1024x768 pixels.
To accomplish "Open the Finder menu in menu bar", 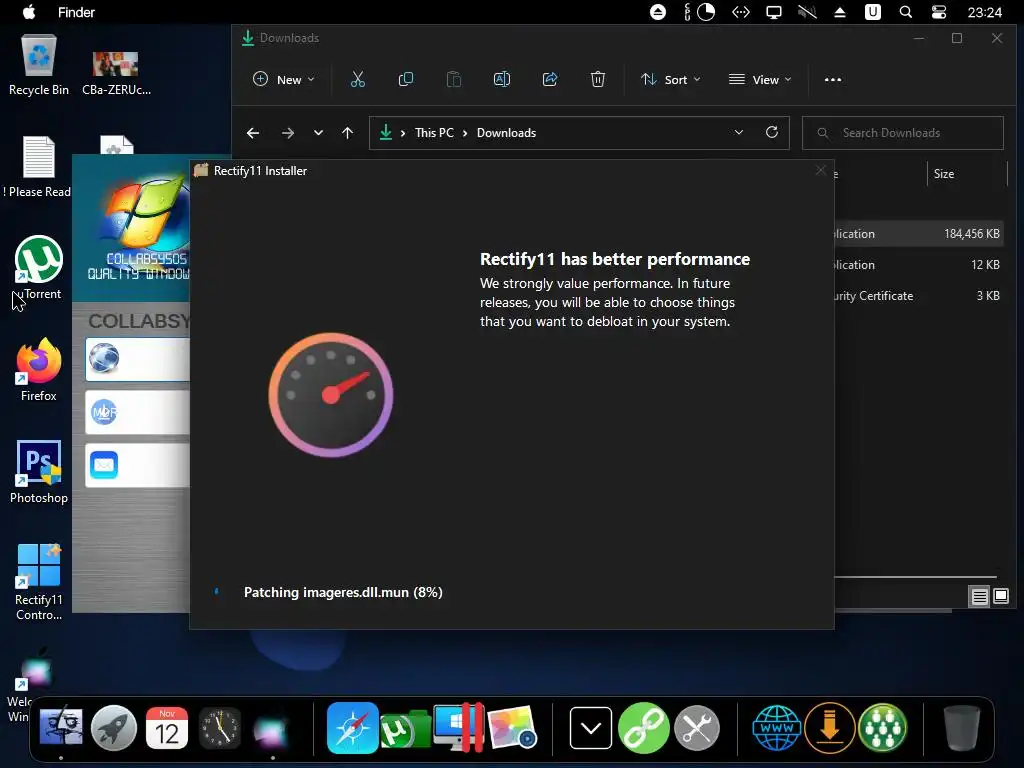I will (x=76, y=12).
